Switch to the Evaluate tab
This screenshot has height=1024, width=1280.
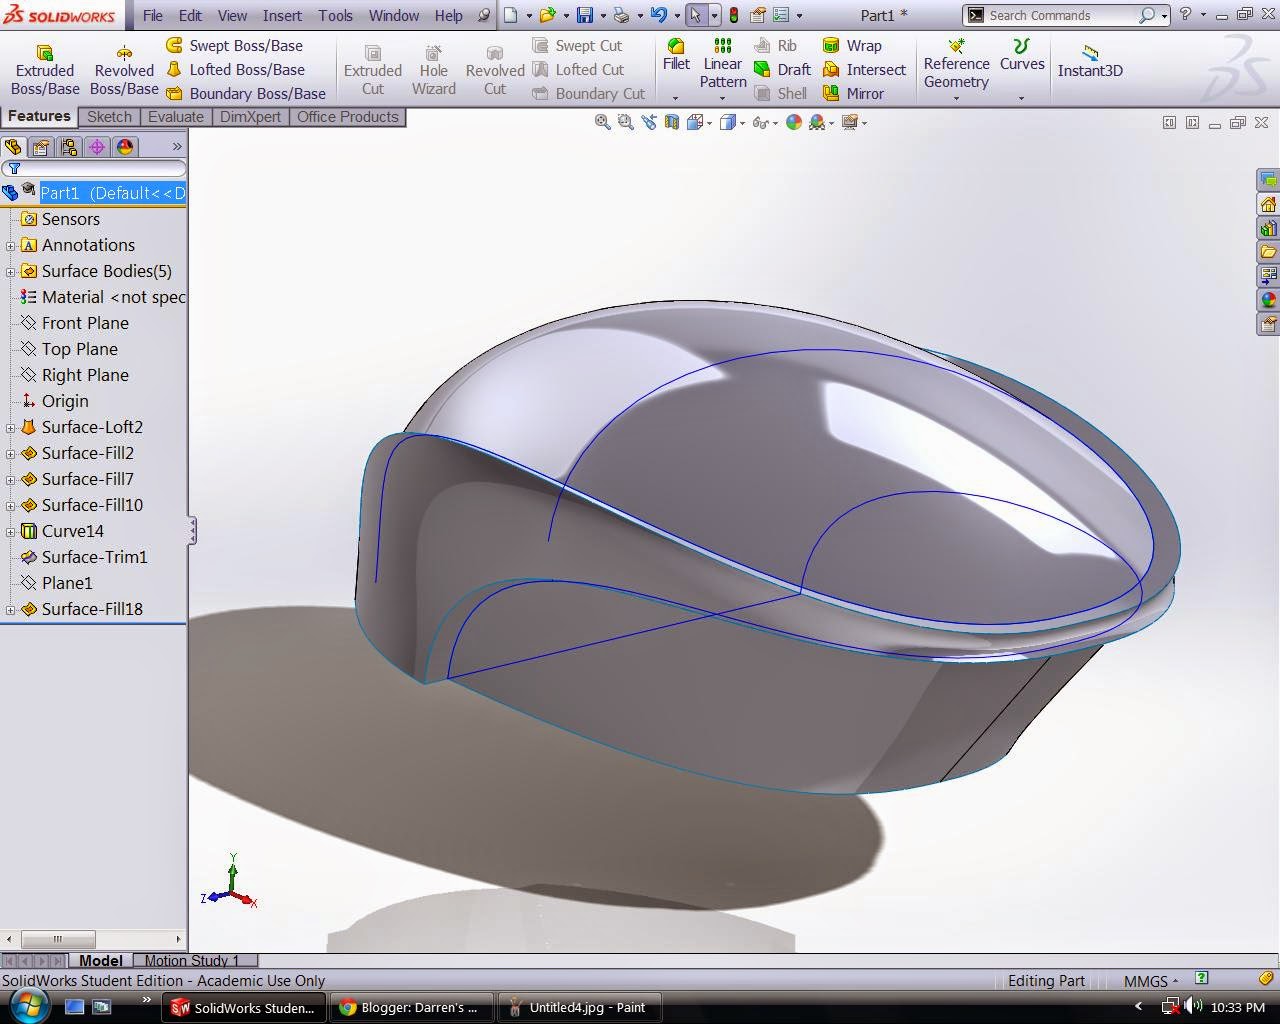click(x=176, y=117)
